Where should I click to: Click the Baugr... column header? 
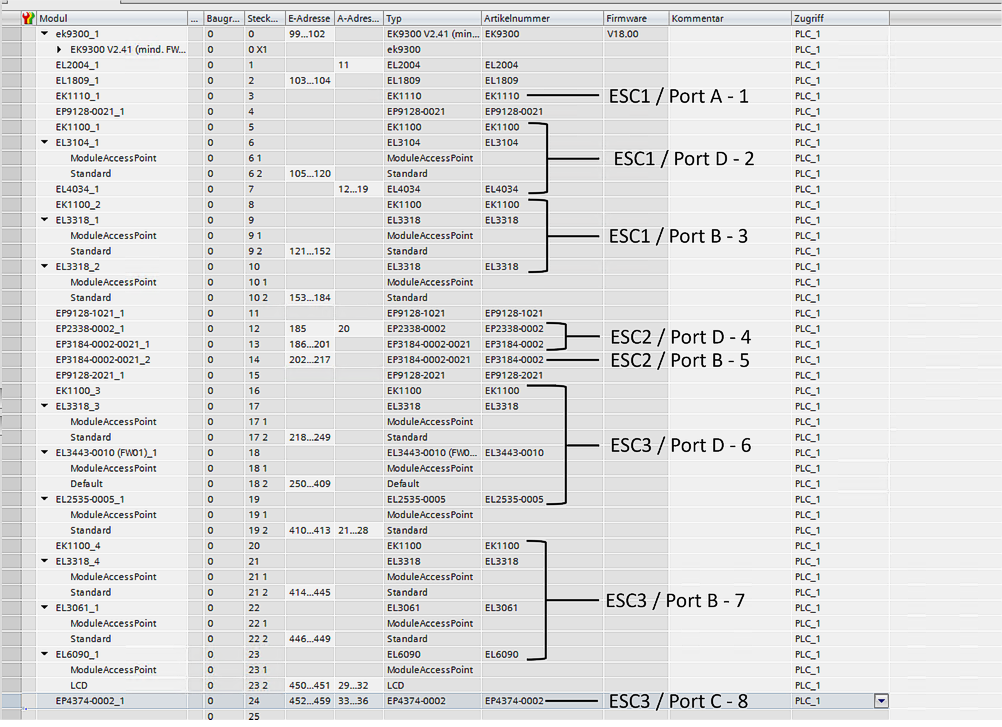point(224,19)
